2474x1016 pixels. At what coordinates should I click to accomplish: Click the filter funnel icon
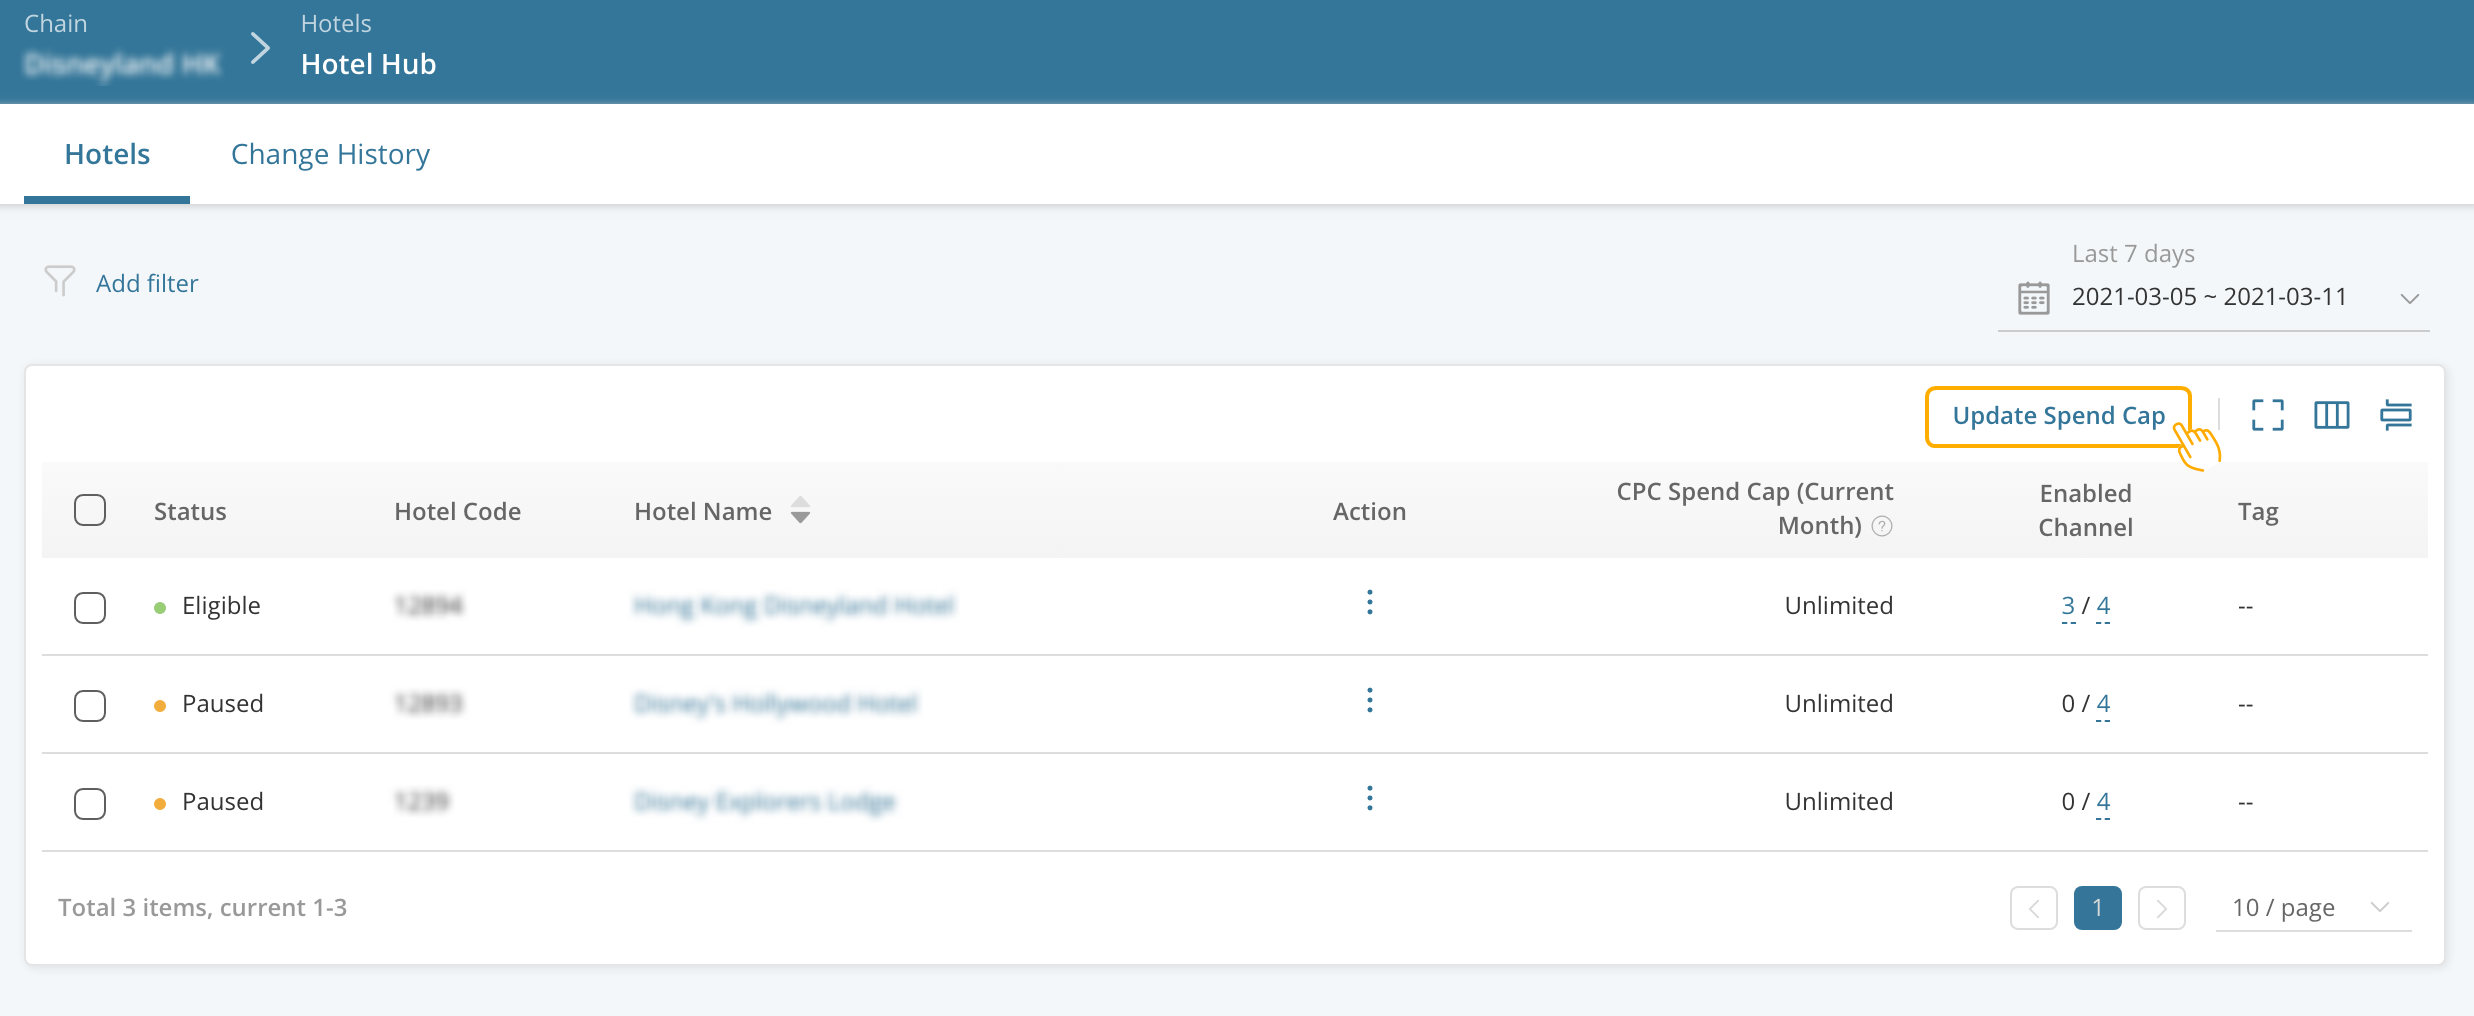point(60,281)
